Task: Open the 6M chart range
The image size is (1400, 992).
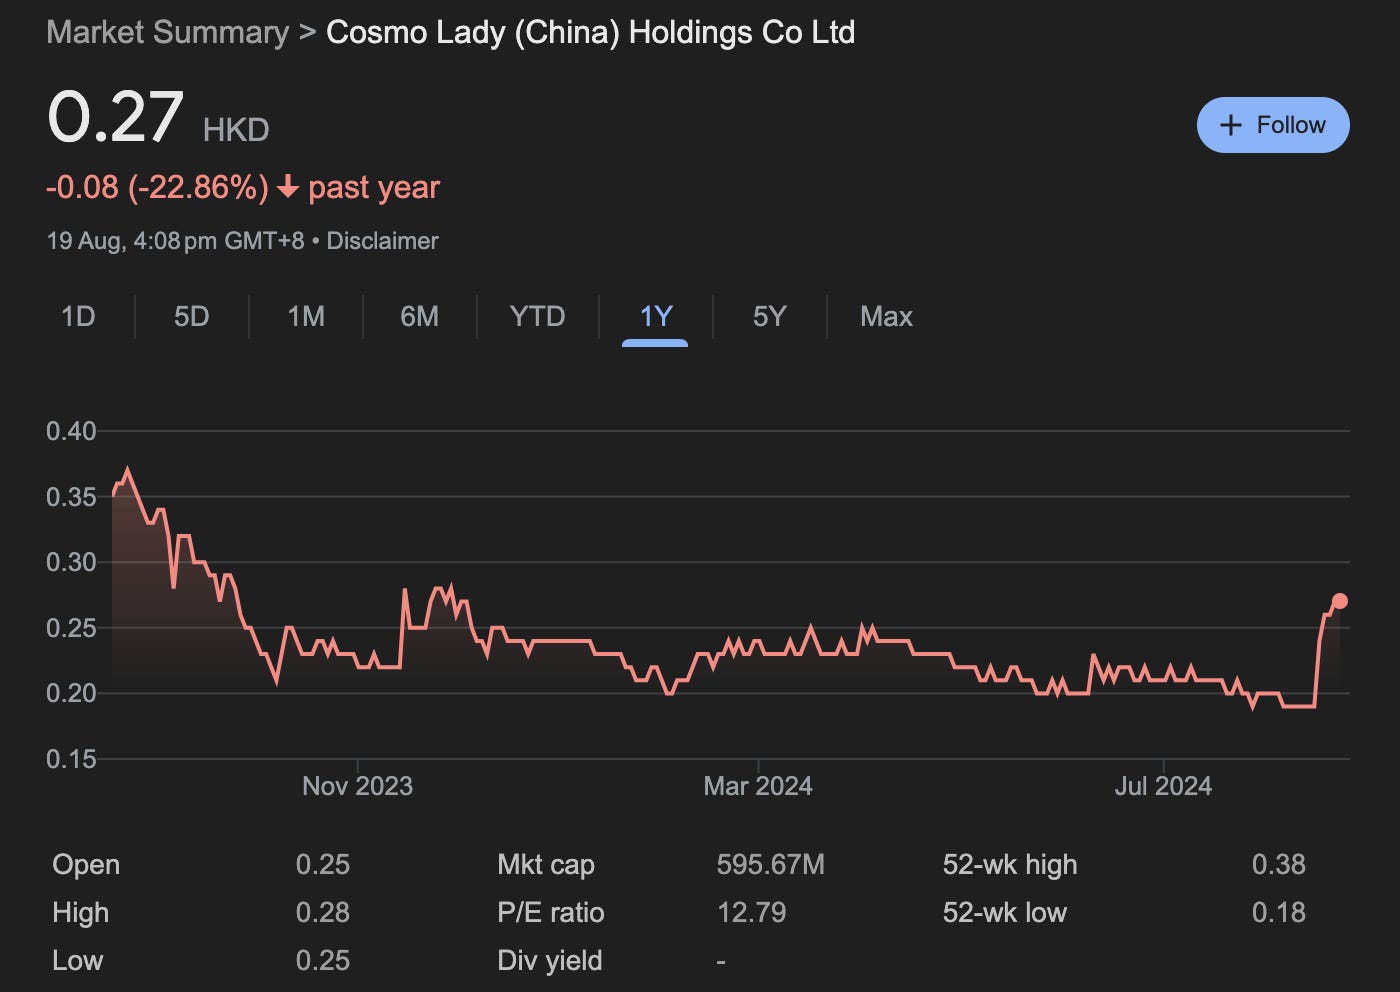Action: [x=420, y=317]
